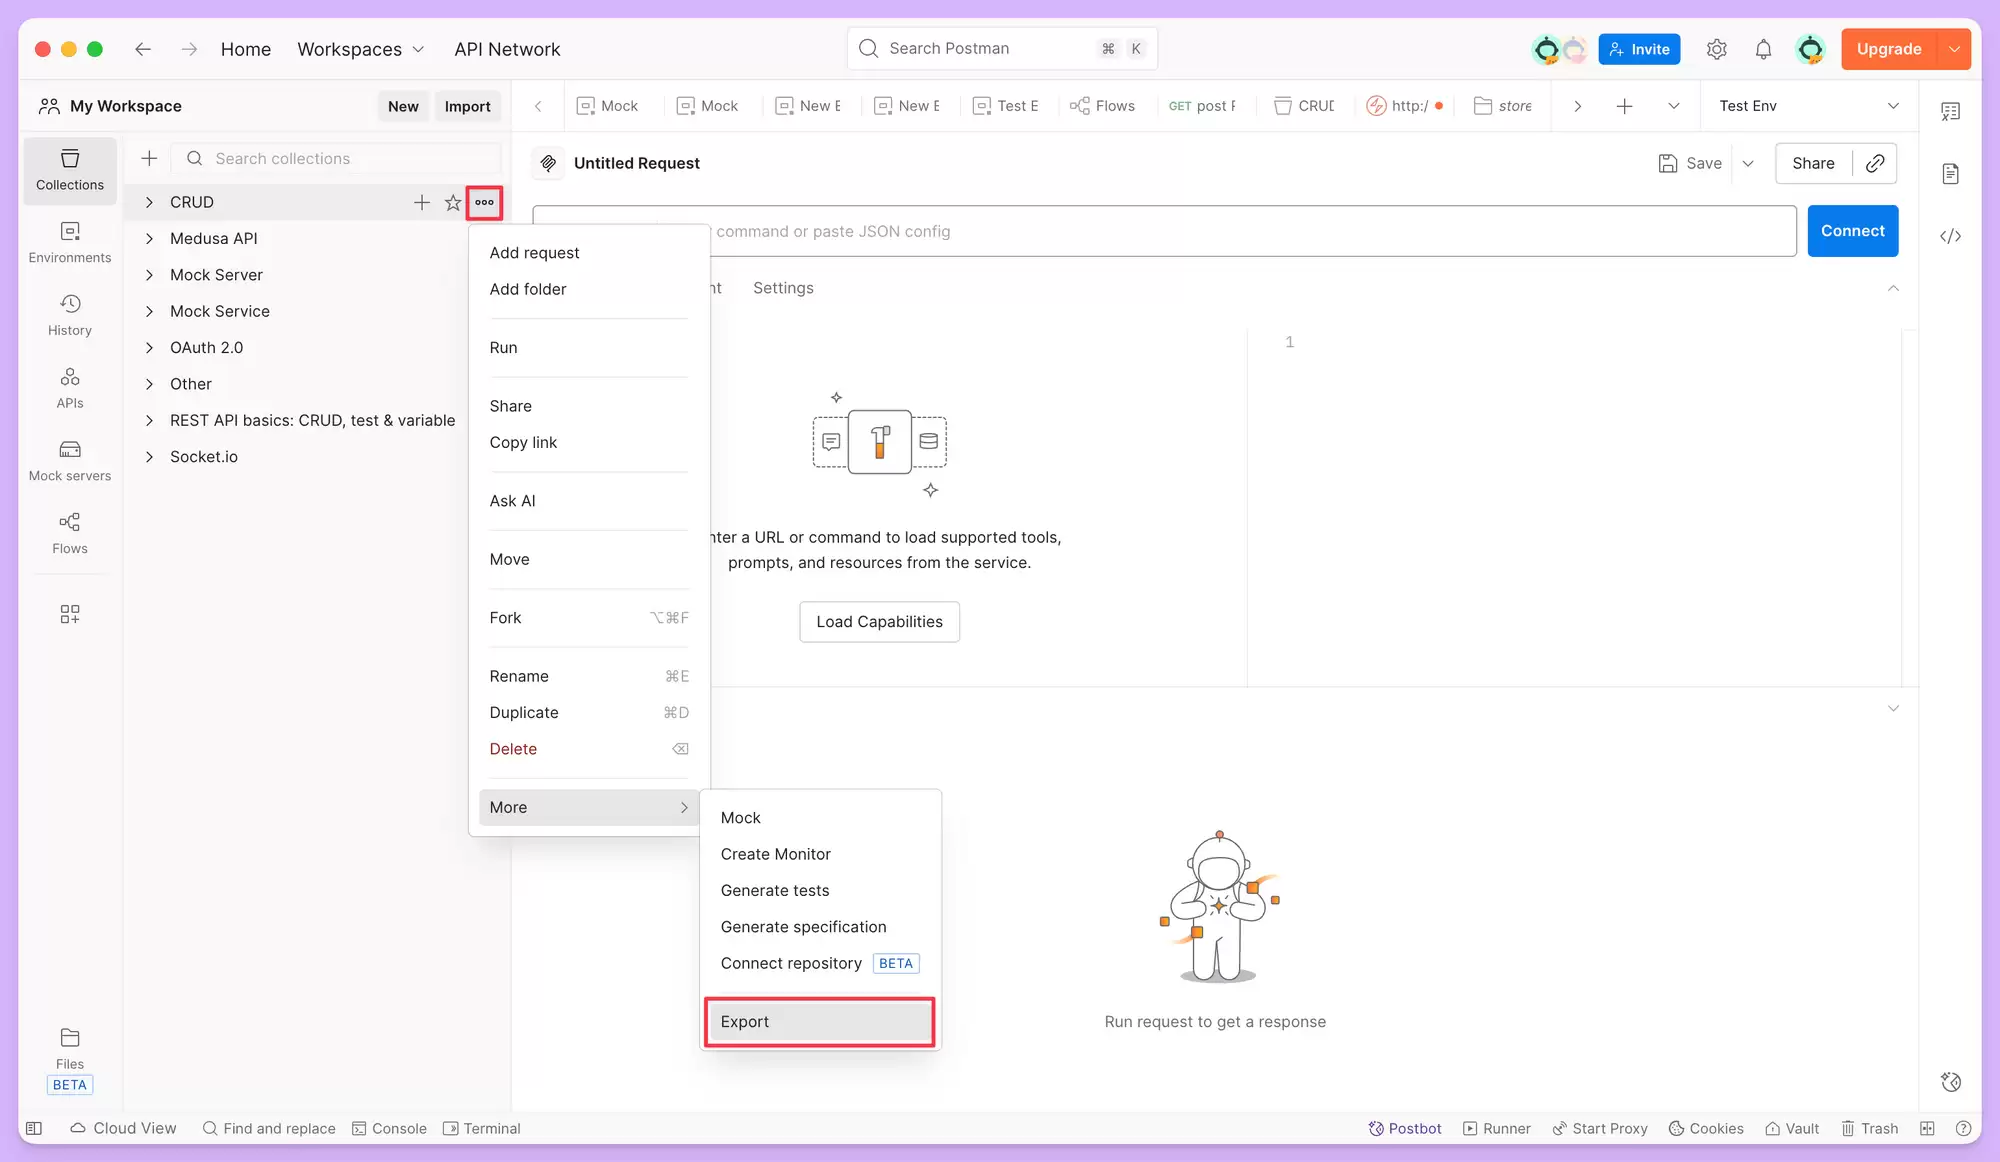Go back with the navigation arrow

pos(143,49)
